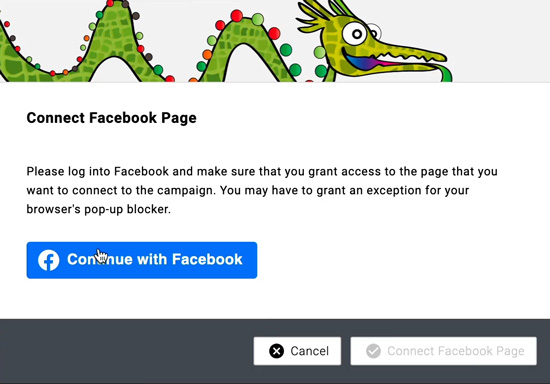Click the pop-up blocker text line
This screenshot has width=550, height=384.
pyautogui.click(x=99, y=209)
